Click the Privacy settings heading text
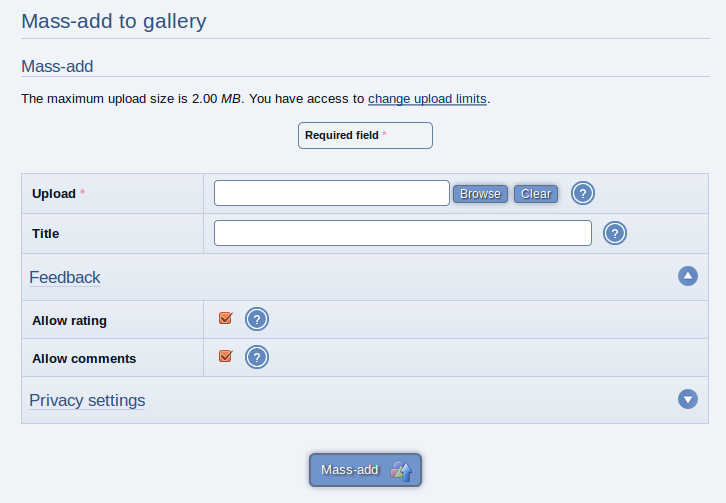726x503 pixels. tap(87, 400)
